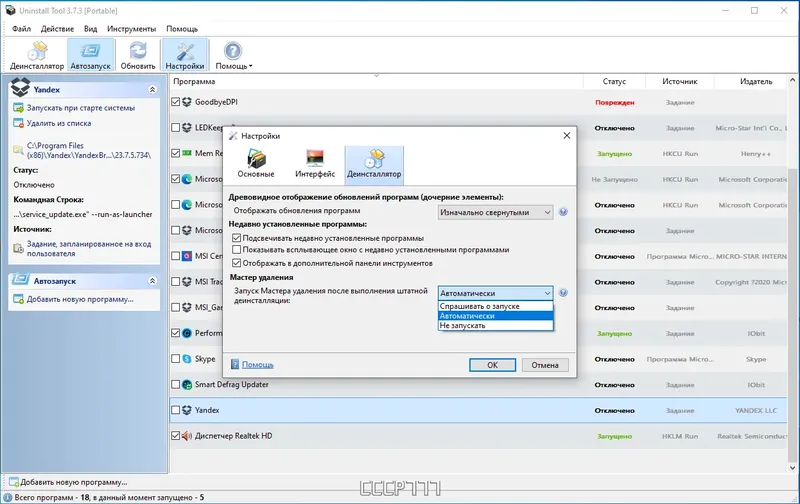Click the Удалить из списка icon
Viewport: 800px width, 504px height.
pos(18,123)
